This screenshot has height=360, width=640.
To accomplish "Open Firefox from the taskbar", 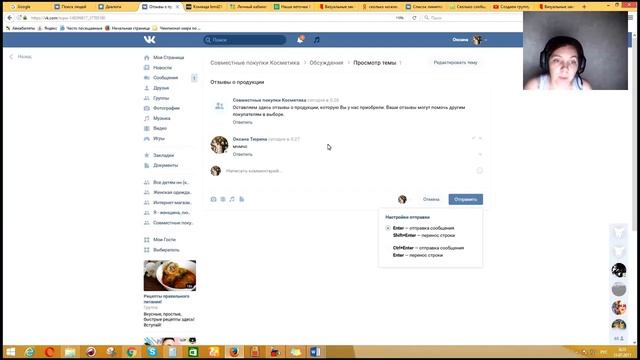I will (x=234, y=352).
